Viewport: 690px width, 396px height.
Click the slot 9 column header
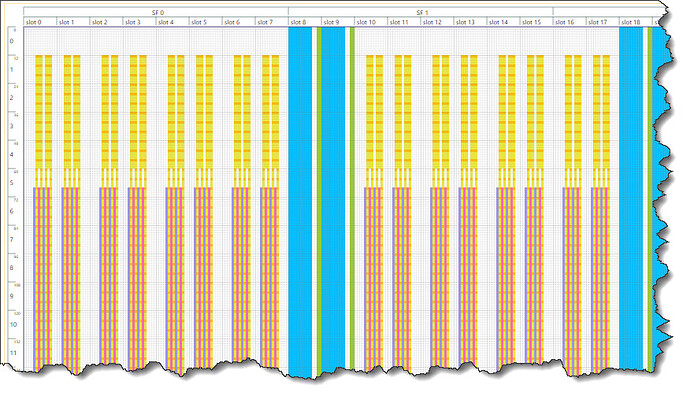point(338,22)
